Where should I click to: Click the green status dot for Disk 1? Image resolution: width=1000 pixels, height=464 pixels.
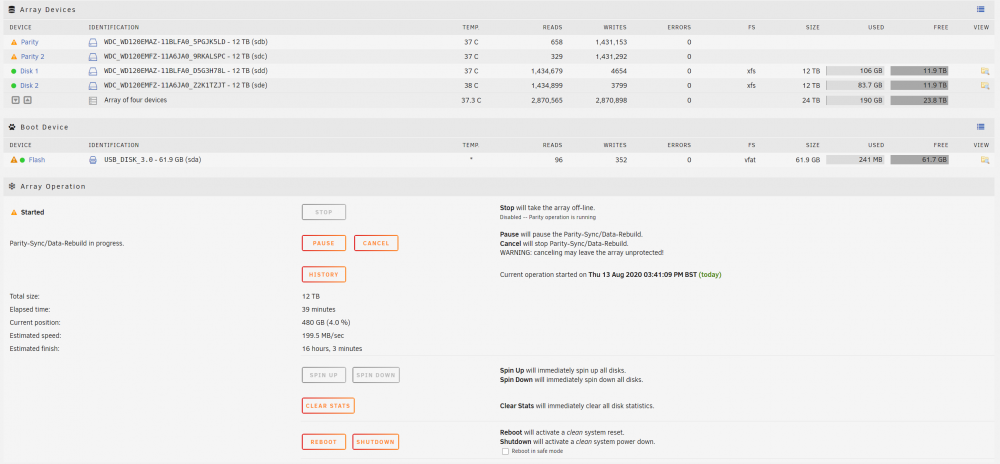pyautogui.click(x=13, y=71)
